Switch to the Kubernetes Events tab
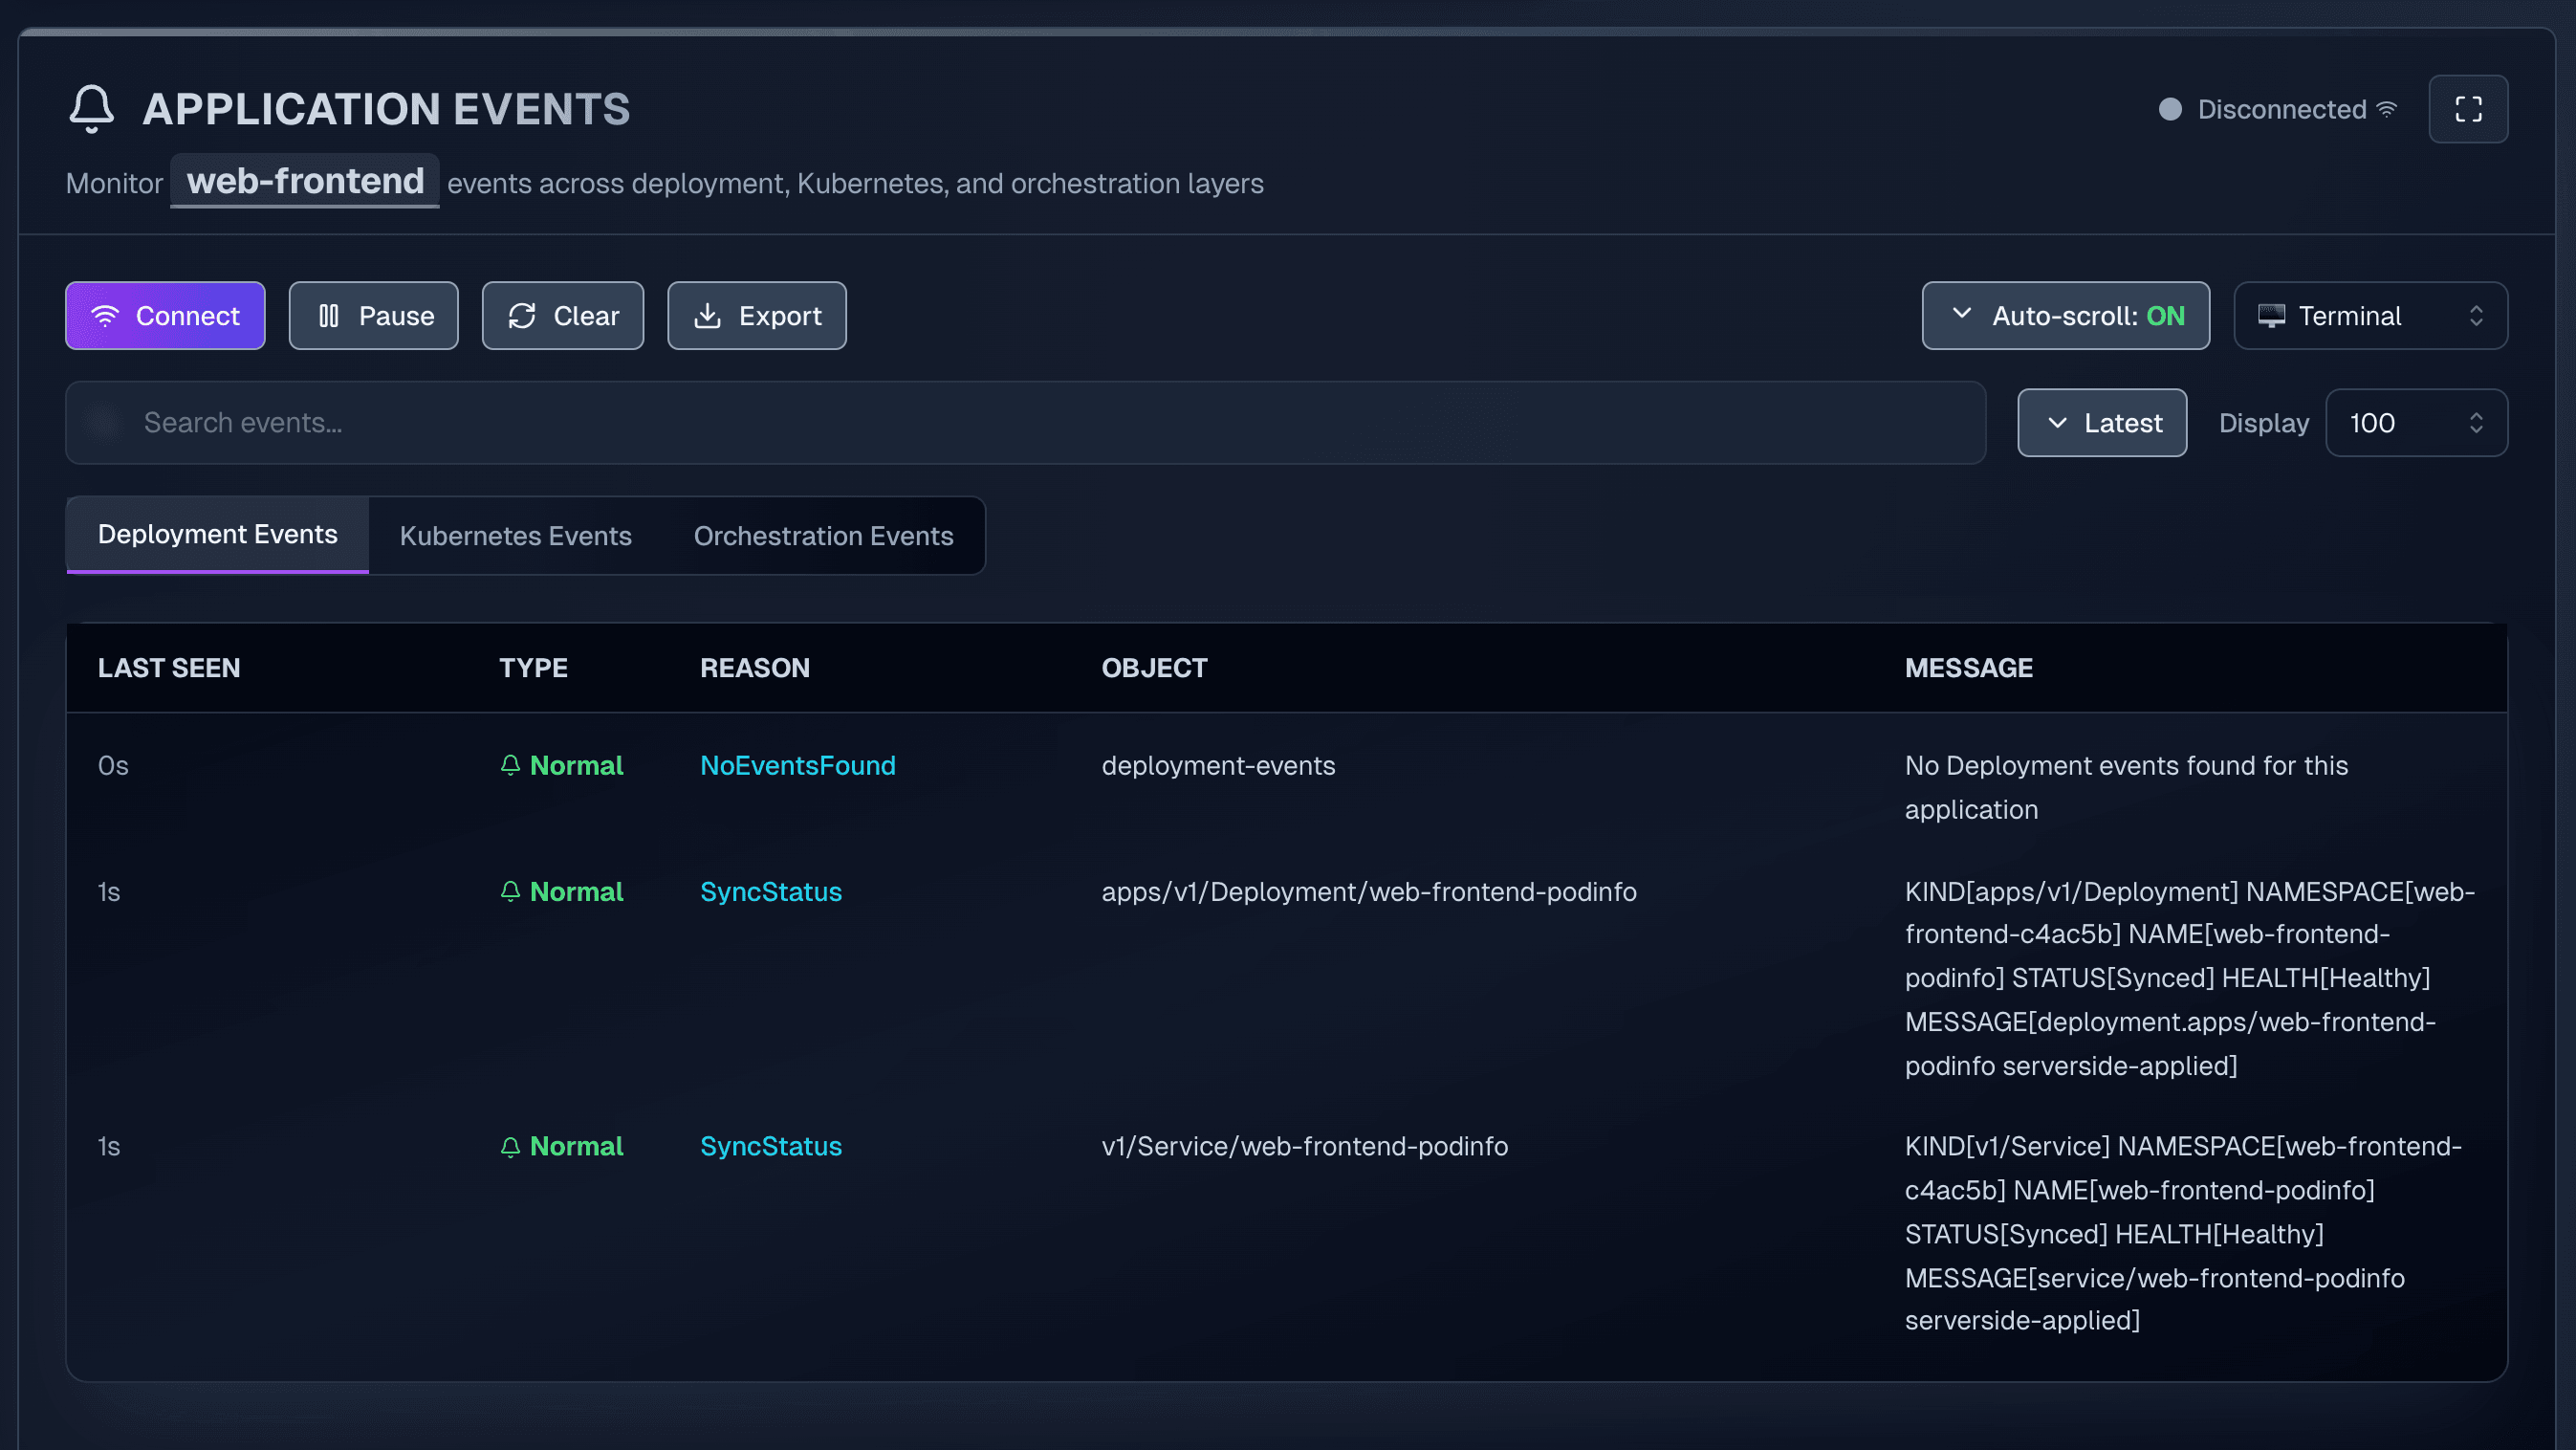2576x1450 pixels. pos(516,536)
